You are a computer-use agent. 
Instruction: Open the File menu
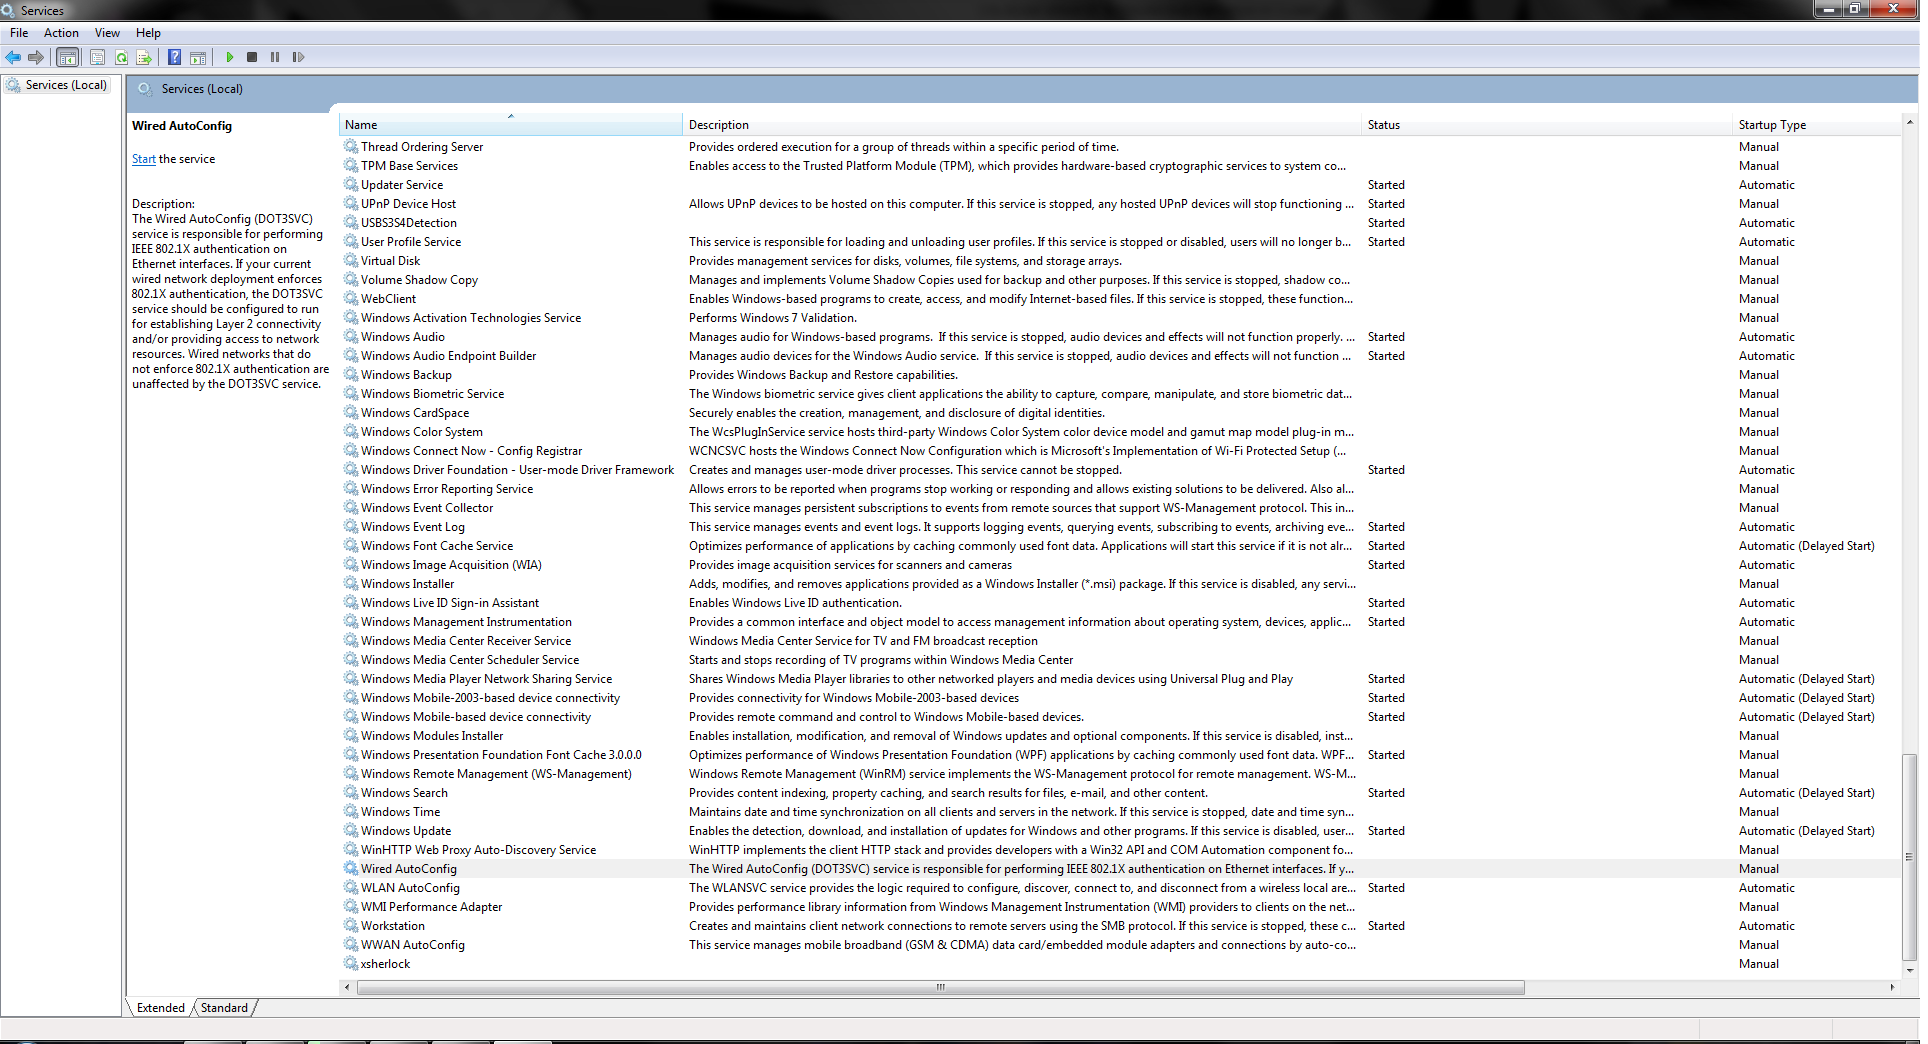(19, 33)
